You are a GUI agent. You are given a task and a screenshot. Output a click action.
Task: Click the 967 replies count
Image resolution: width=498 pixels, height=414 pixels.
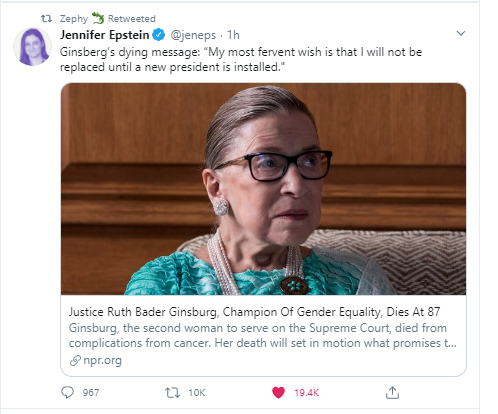click(91, 393)
